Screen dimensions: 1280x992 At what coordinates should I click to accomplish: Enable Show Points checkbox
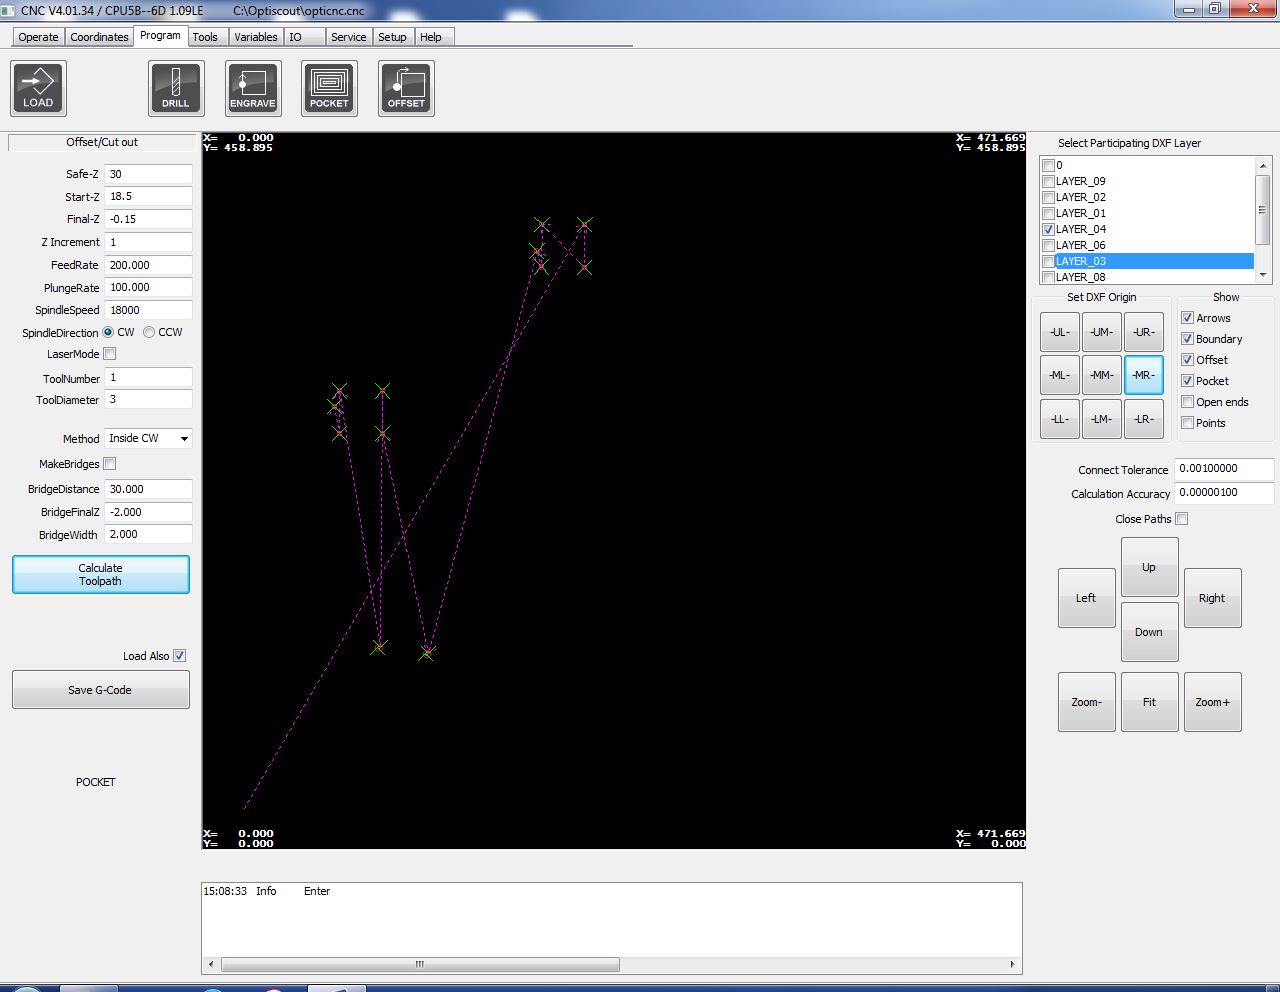click(1188, 423)
